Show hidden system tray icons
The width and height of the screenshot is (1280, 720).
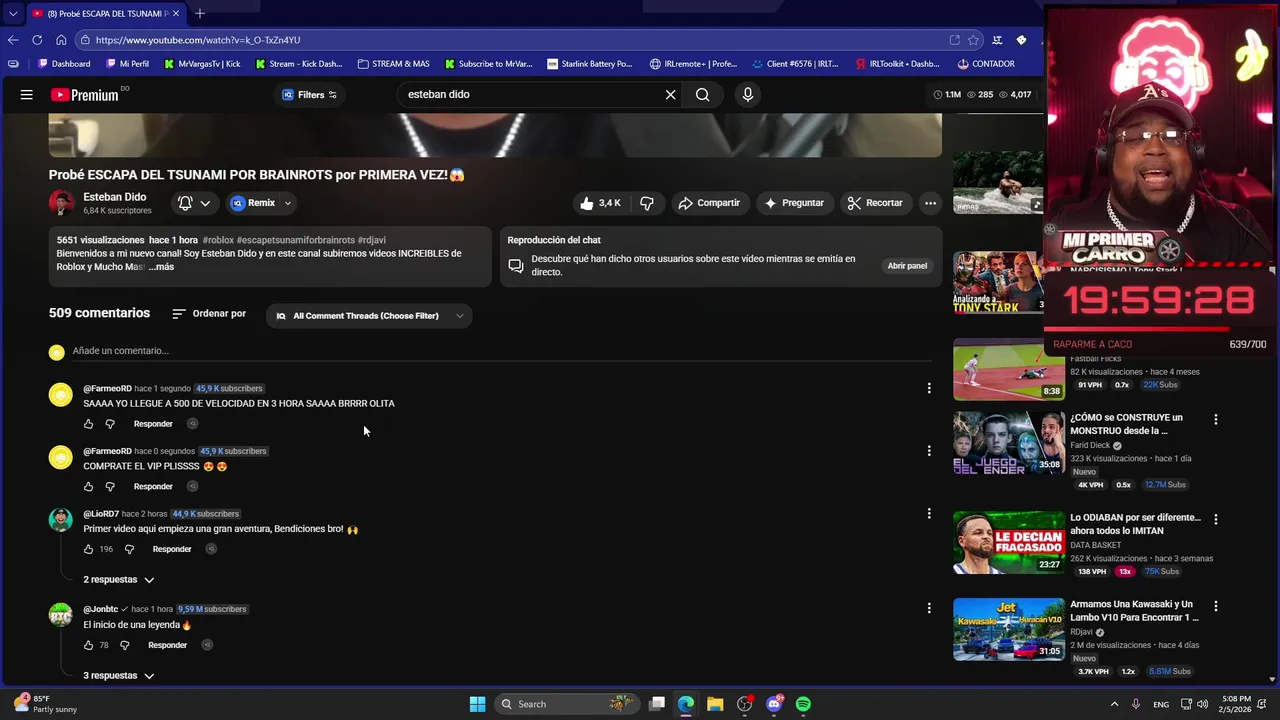click(1114, 704)
